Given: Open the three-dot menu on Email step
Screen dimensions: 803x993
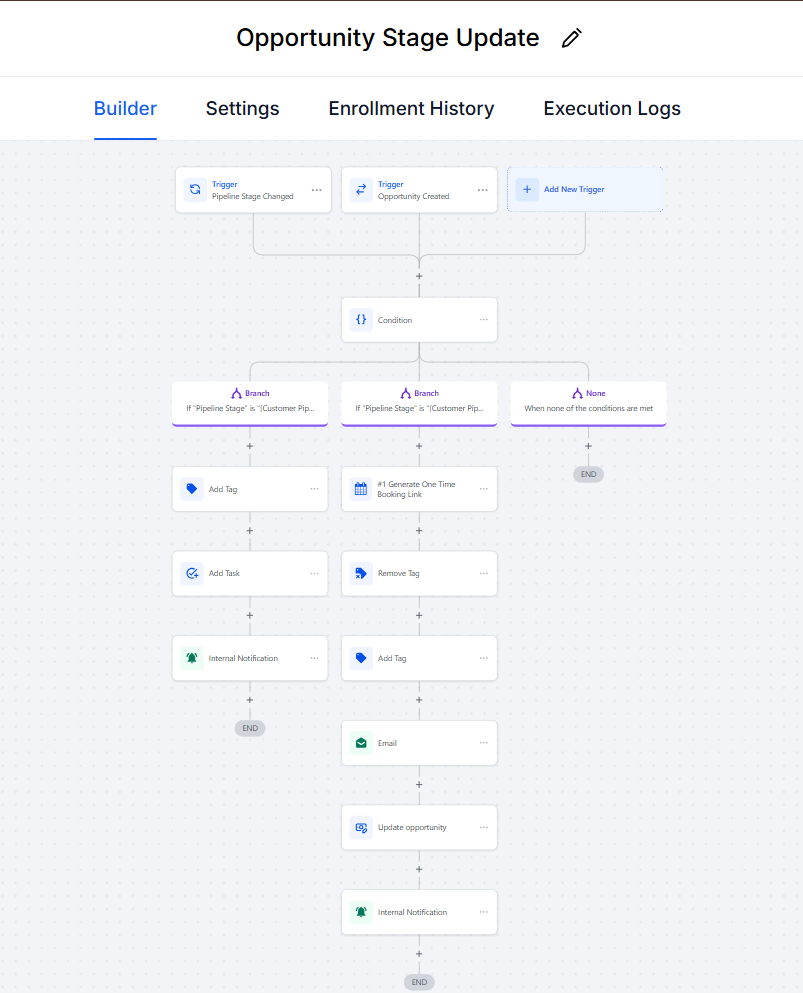Looking at the screenshot, I should tap(484, 743).
